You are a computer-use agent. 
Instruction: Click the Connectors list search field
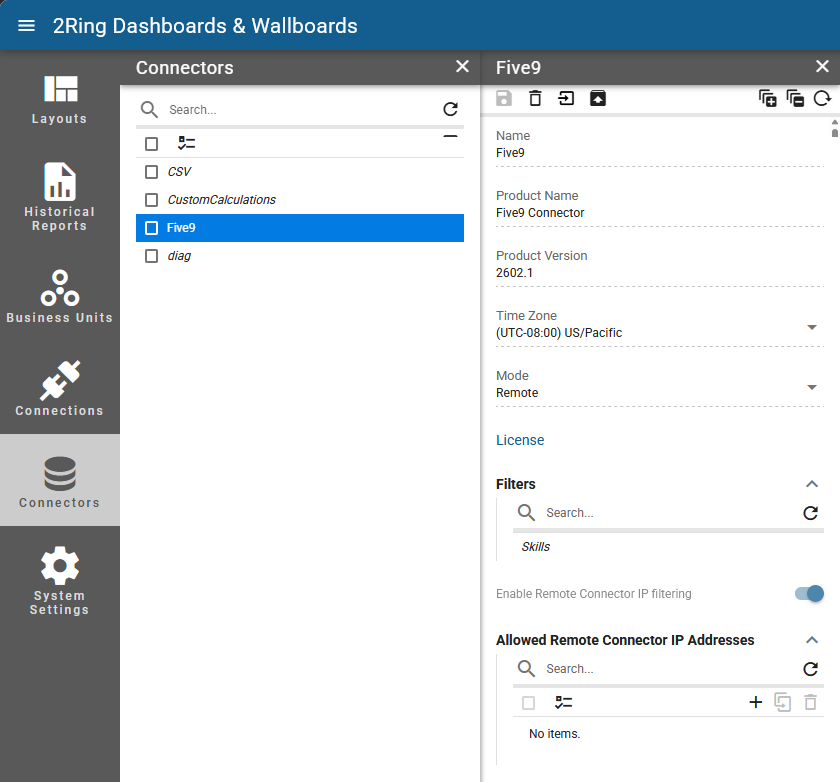301,110
